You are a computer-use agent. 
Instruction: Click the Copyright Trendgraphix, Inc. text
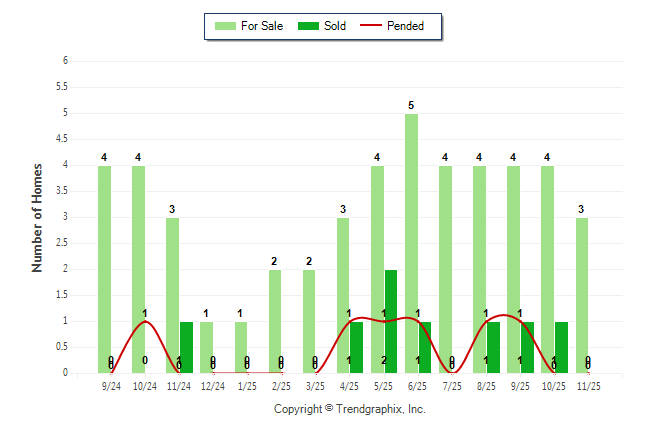[x=350, y=409]
